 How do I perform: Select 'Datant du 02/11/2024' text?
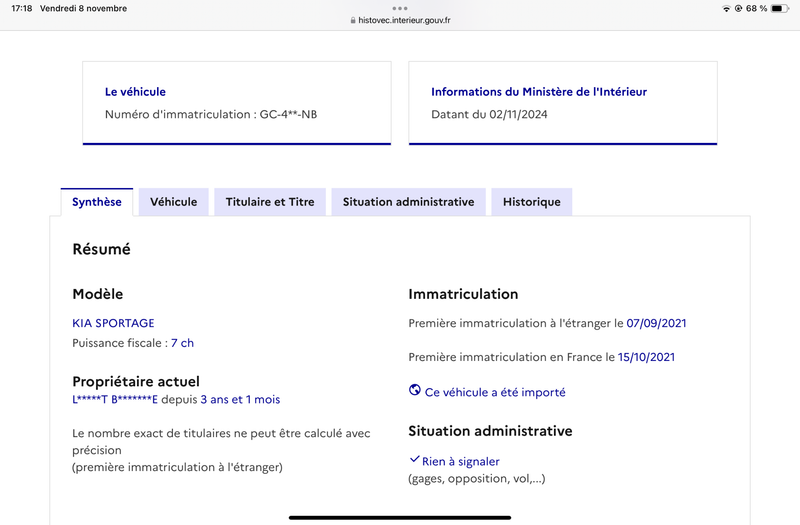tap(489, 114)
